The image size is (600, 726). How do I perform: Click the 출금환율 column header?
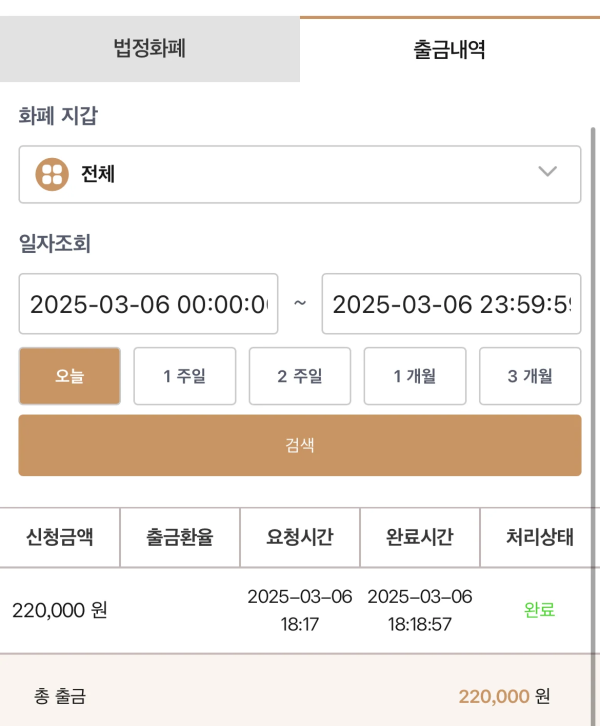(180, 537)
